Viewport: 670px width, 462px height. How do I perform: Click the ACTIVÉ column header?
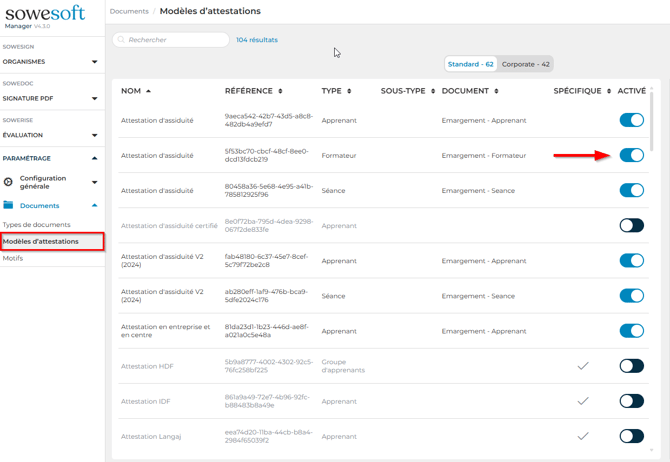click(632, 91)
